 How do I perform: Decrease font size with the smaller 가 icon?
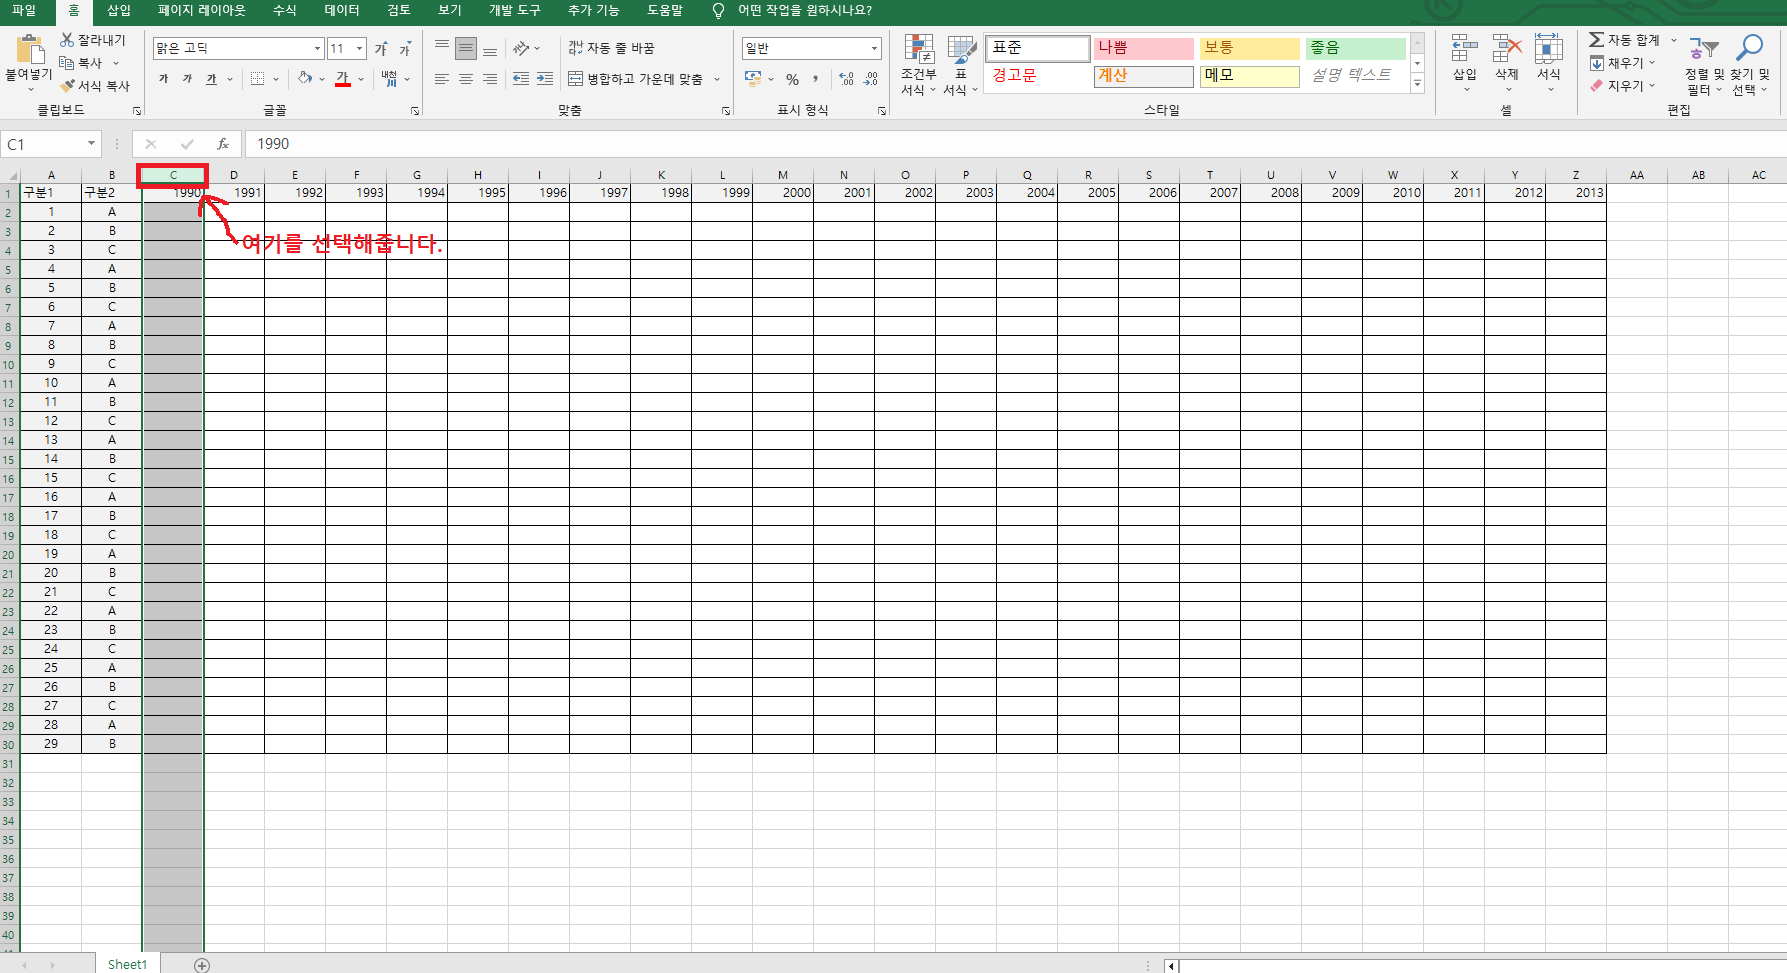405,48
